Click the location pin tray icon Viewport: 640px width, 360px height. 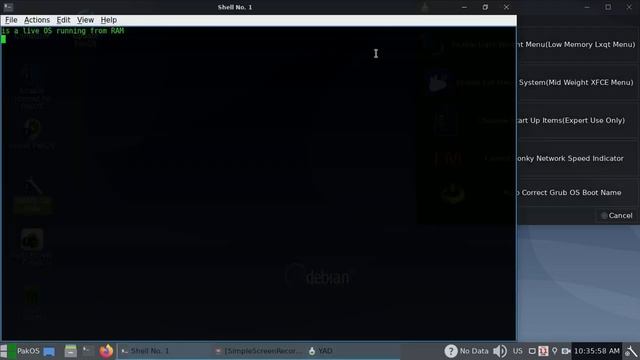[x=554, y=351]
